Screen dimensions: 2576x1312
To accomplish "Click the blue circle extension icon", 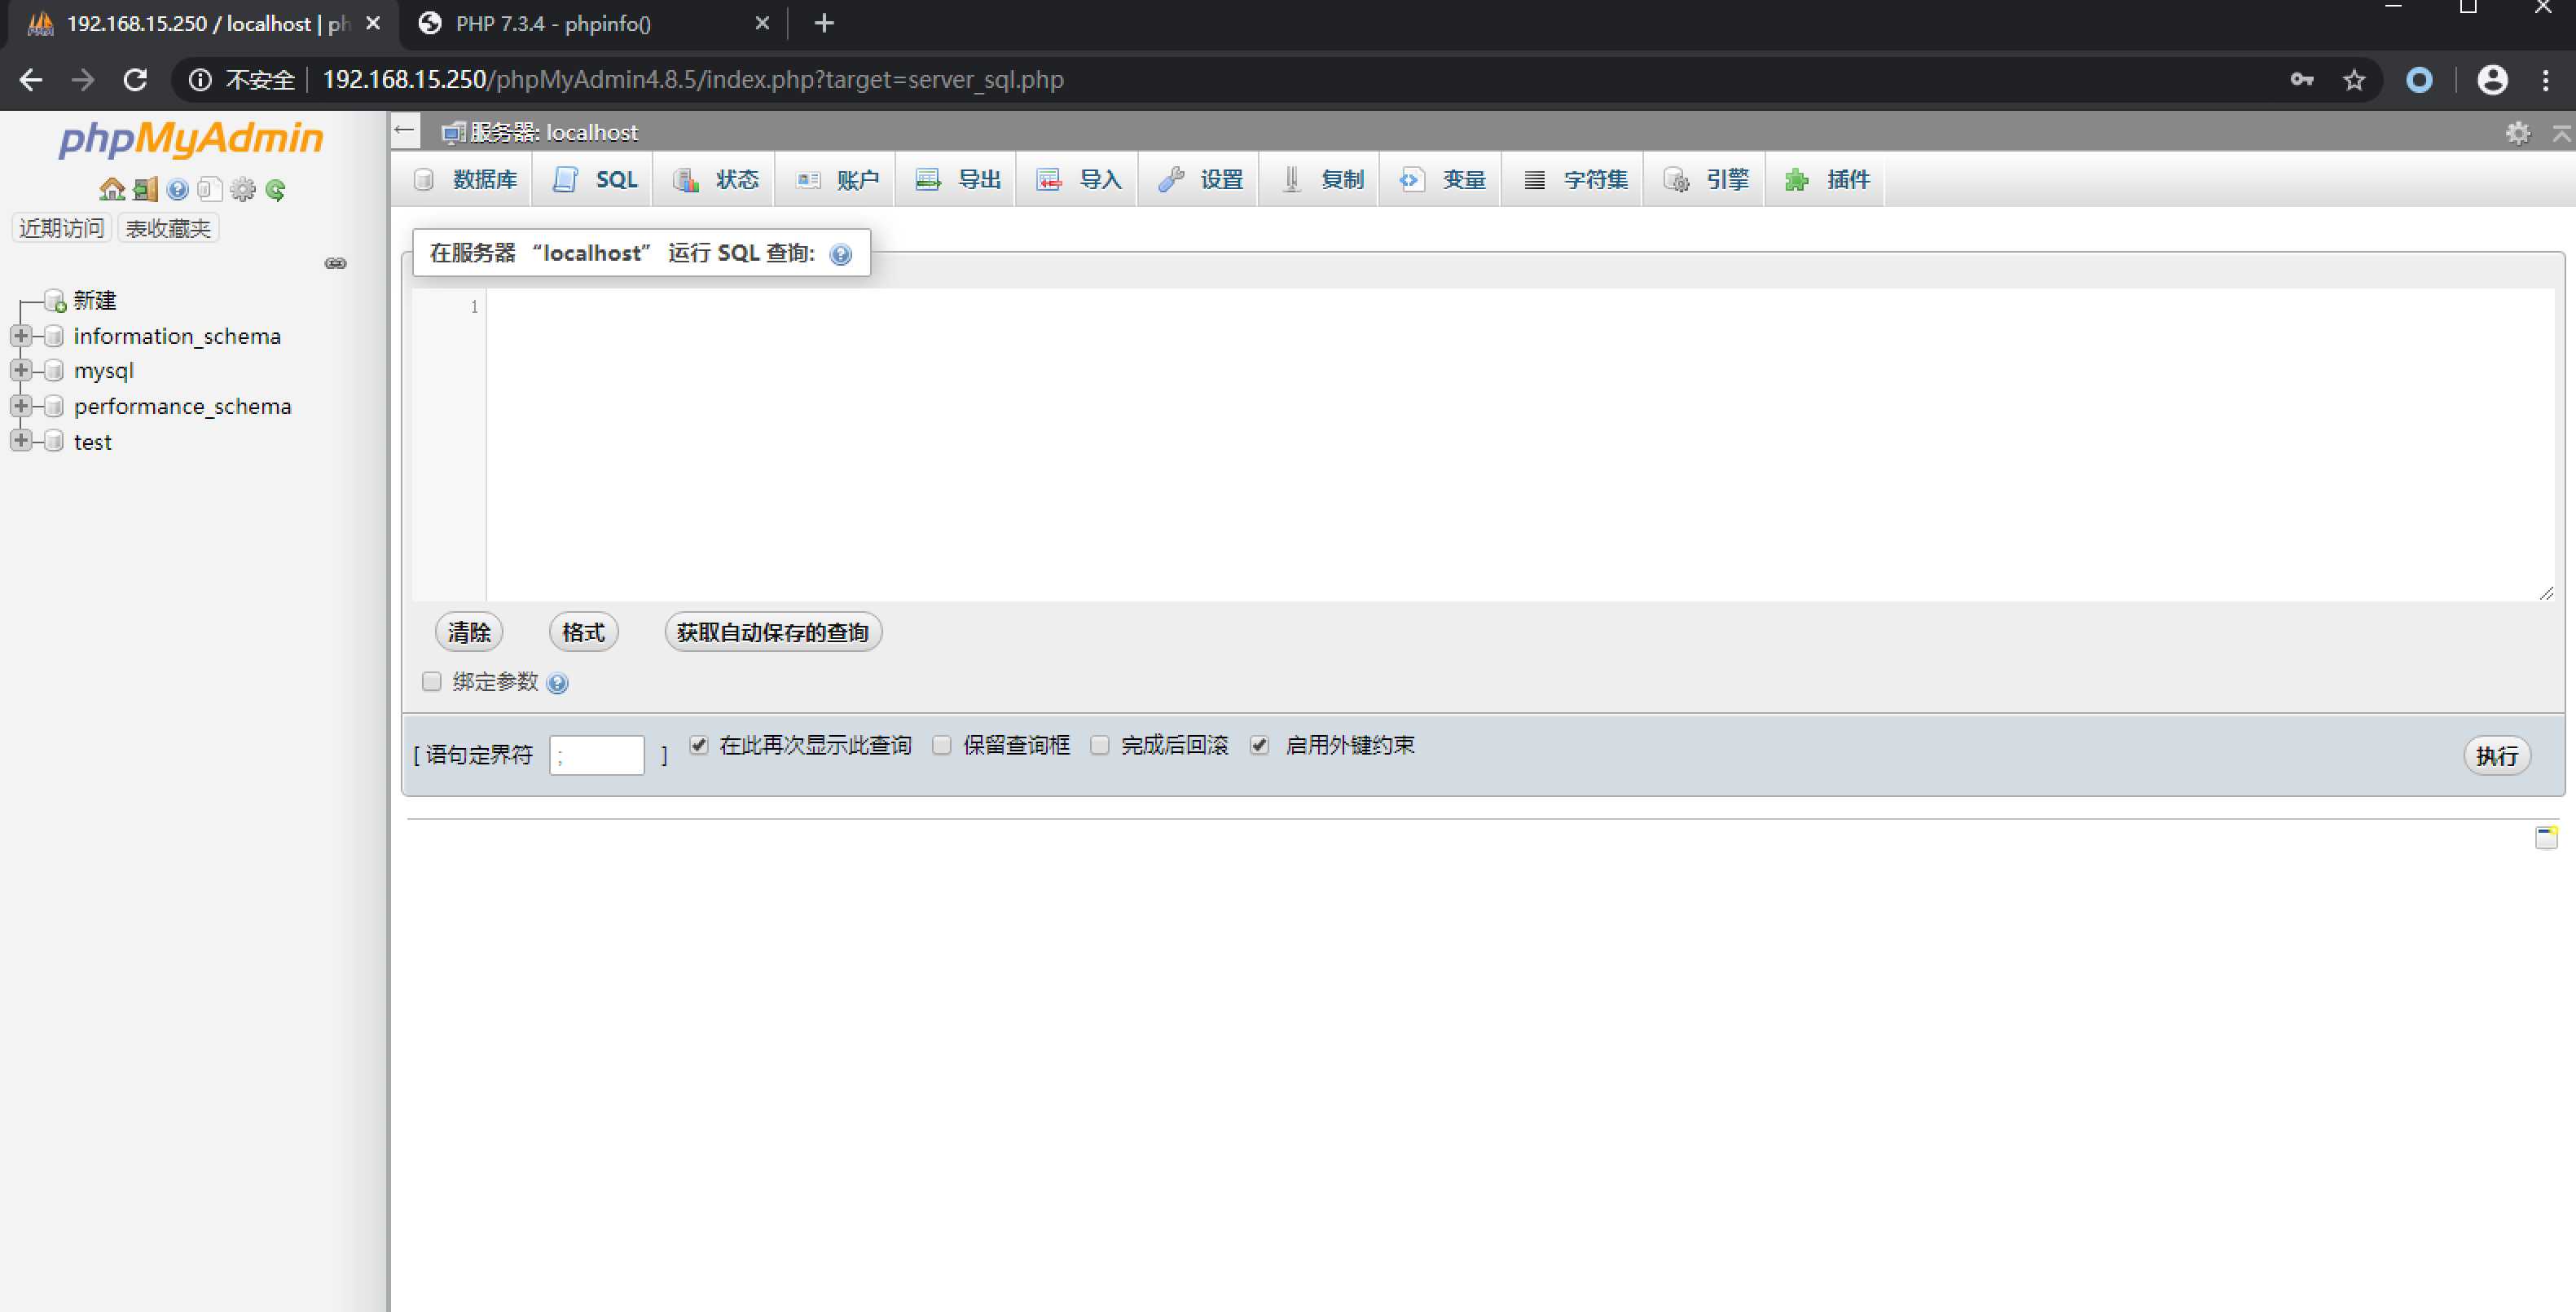I will 2419,79.
